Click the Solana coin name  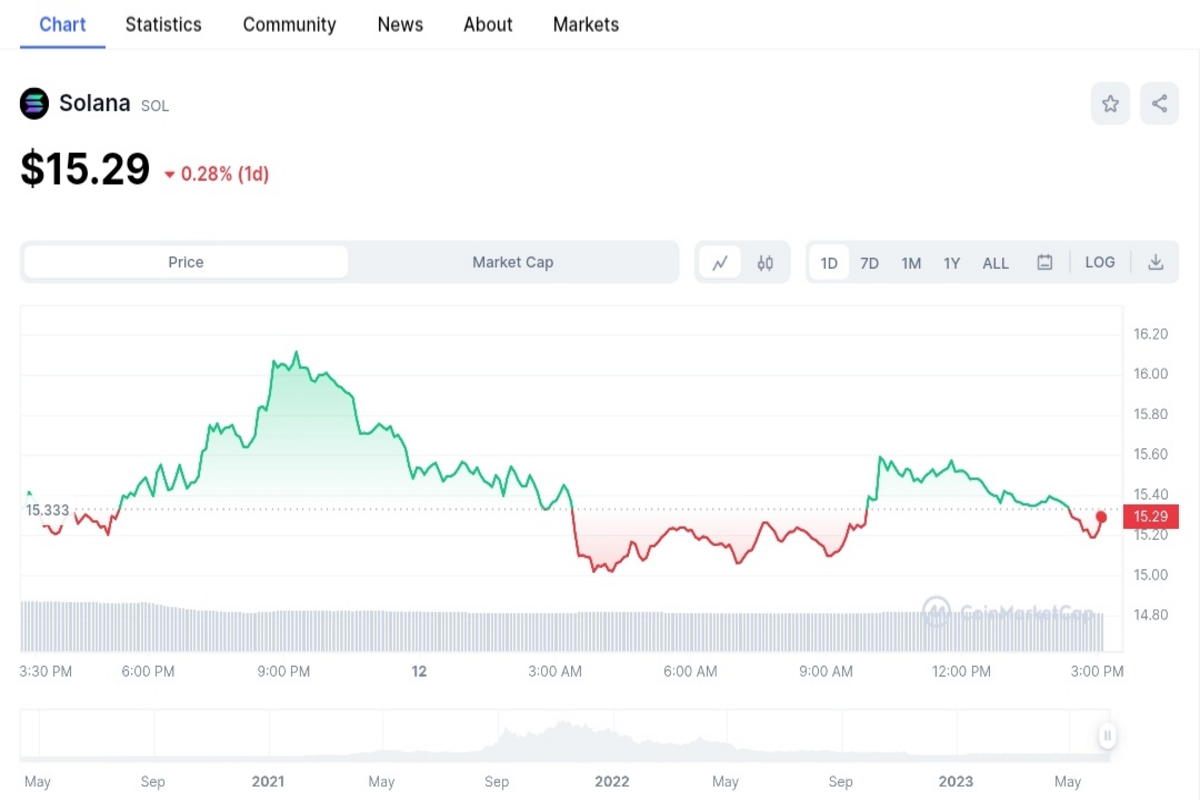(x=95, y=103)
